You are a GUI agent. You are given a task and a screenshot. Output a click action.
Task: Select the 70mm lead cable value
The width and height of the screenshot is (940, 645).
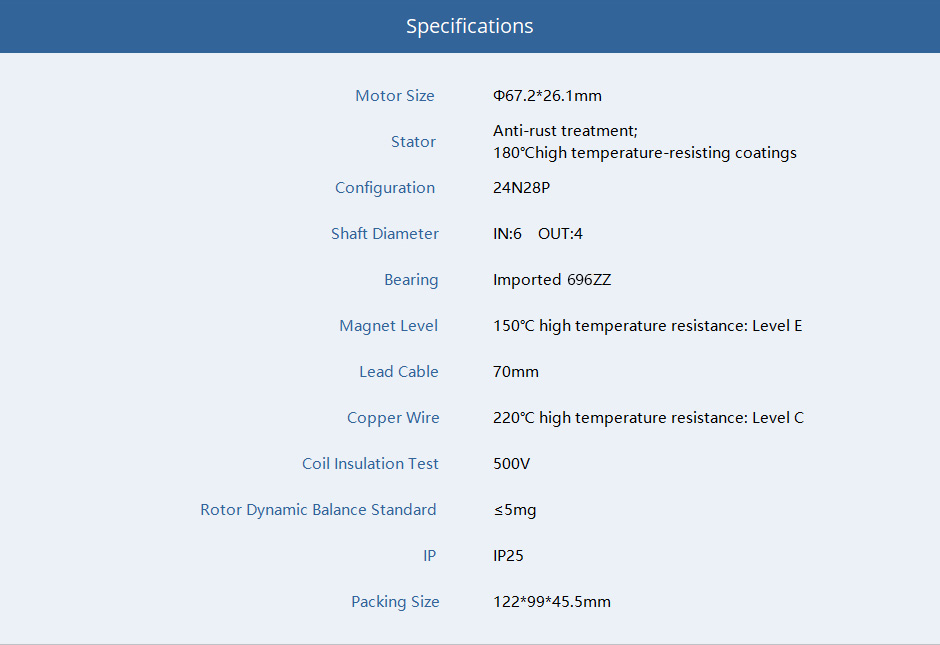516,372
